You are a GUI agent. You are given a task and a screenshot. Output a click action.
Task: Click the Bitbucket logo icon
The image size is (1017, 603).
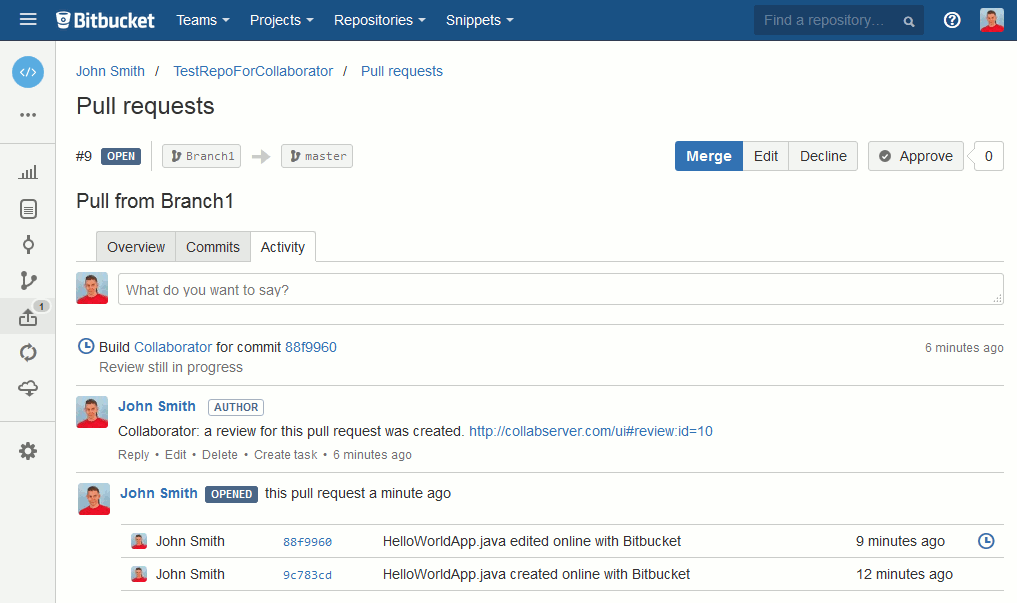pos(61,19)
